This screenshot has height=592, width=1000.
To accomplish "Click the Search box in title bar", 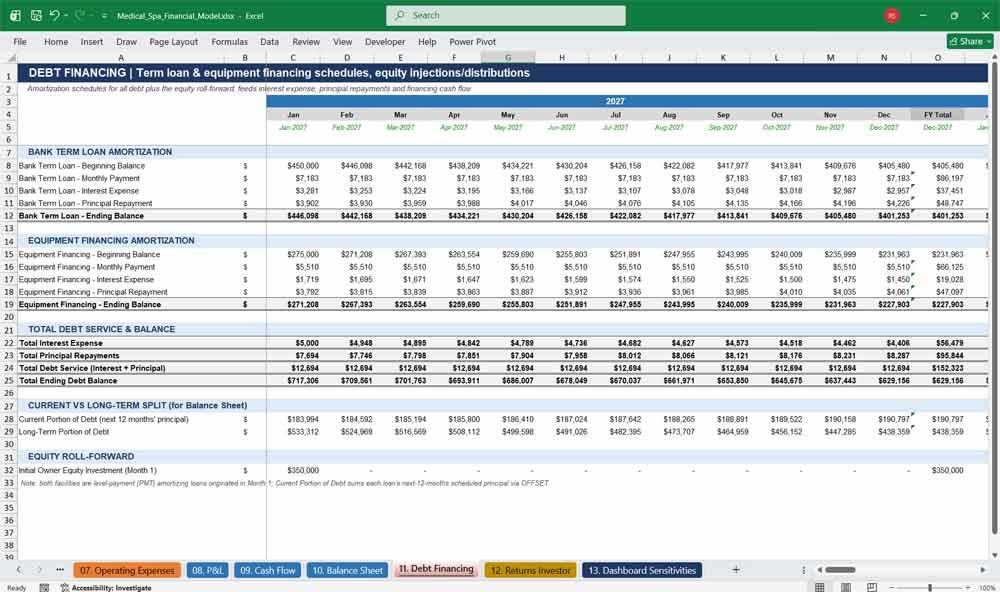I will point(506,15).
